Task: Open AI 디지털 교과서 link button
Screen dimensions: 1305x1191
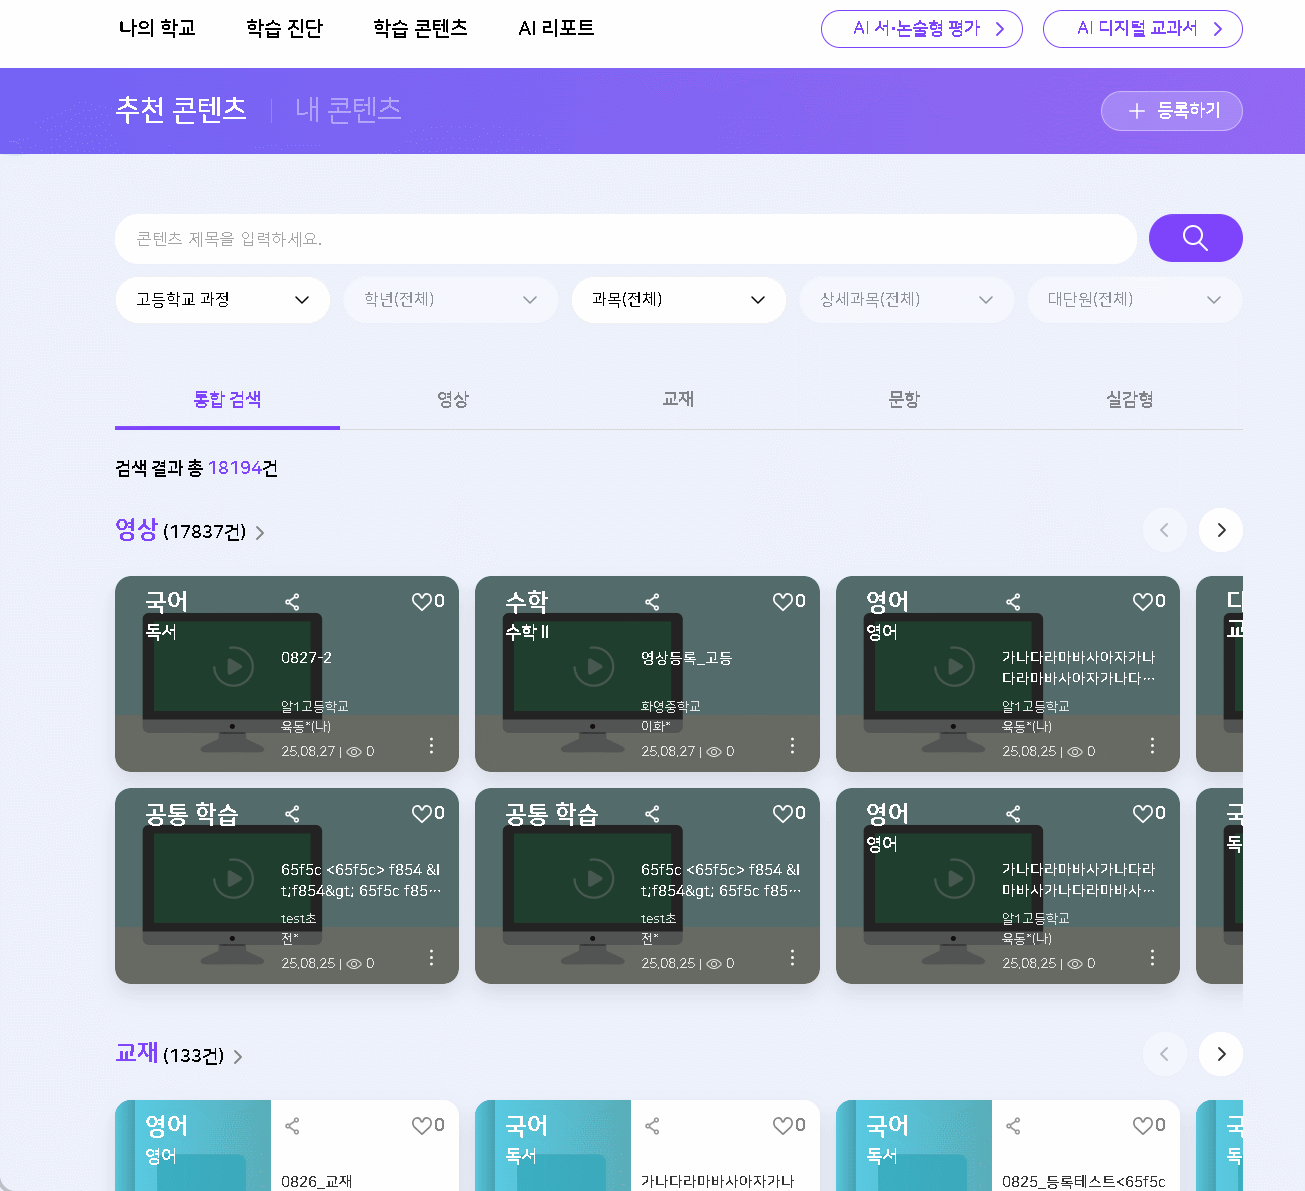Action: (x=1142, y=29)
